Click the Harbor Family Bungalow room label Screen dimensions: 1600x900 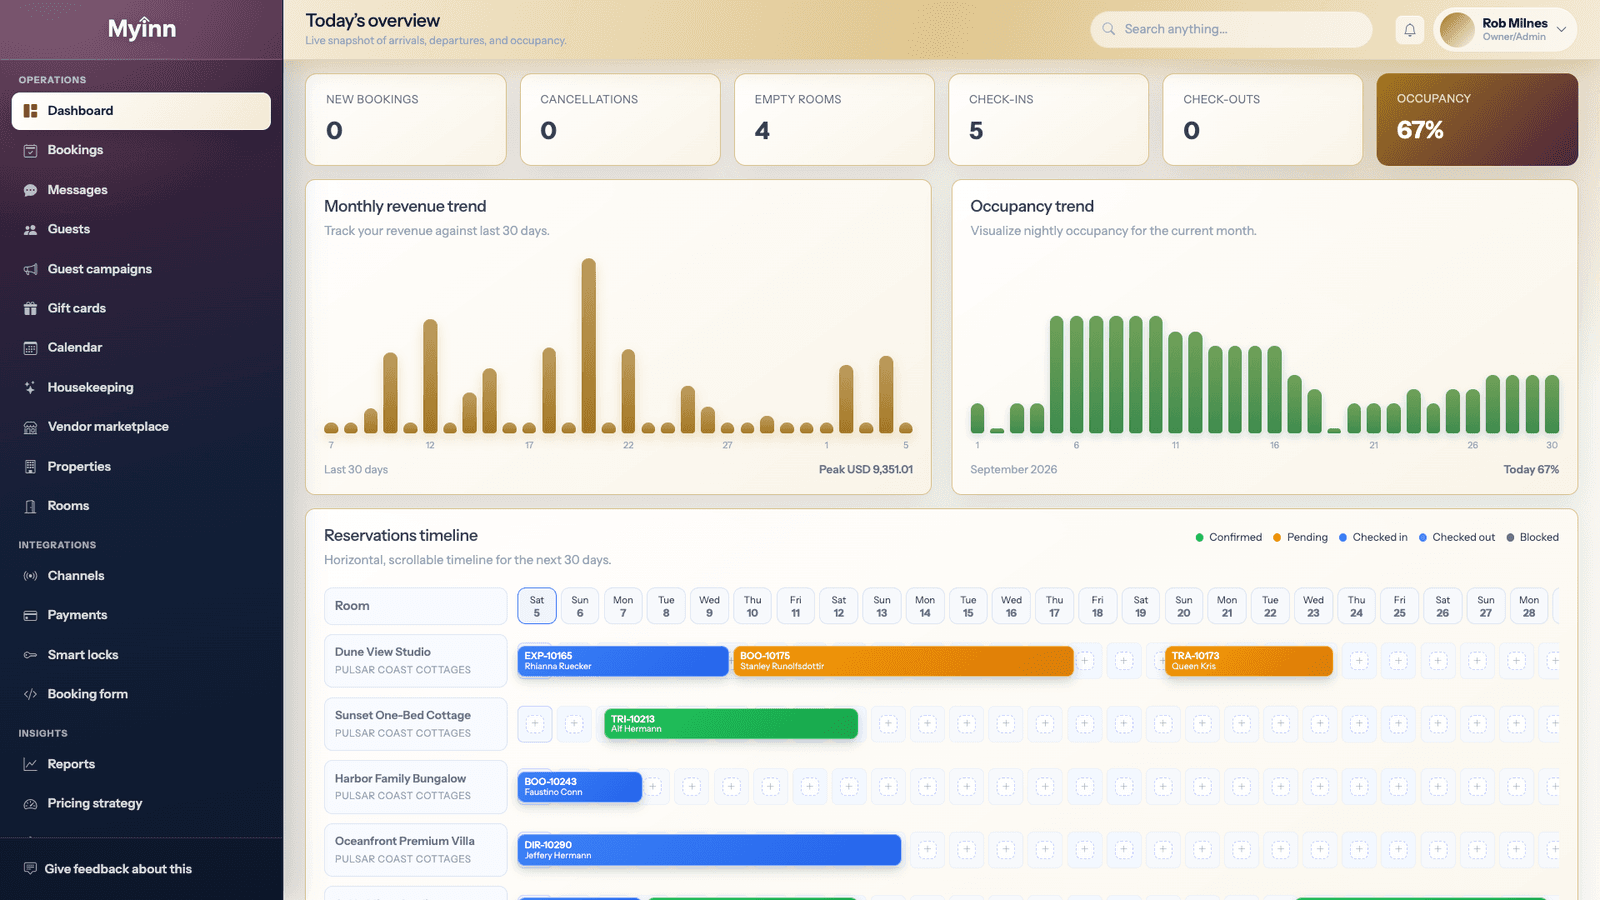(x=415, y=787)
